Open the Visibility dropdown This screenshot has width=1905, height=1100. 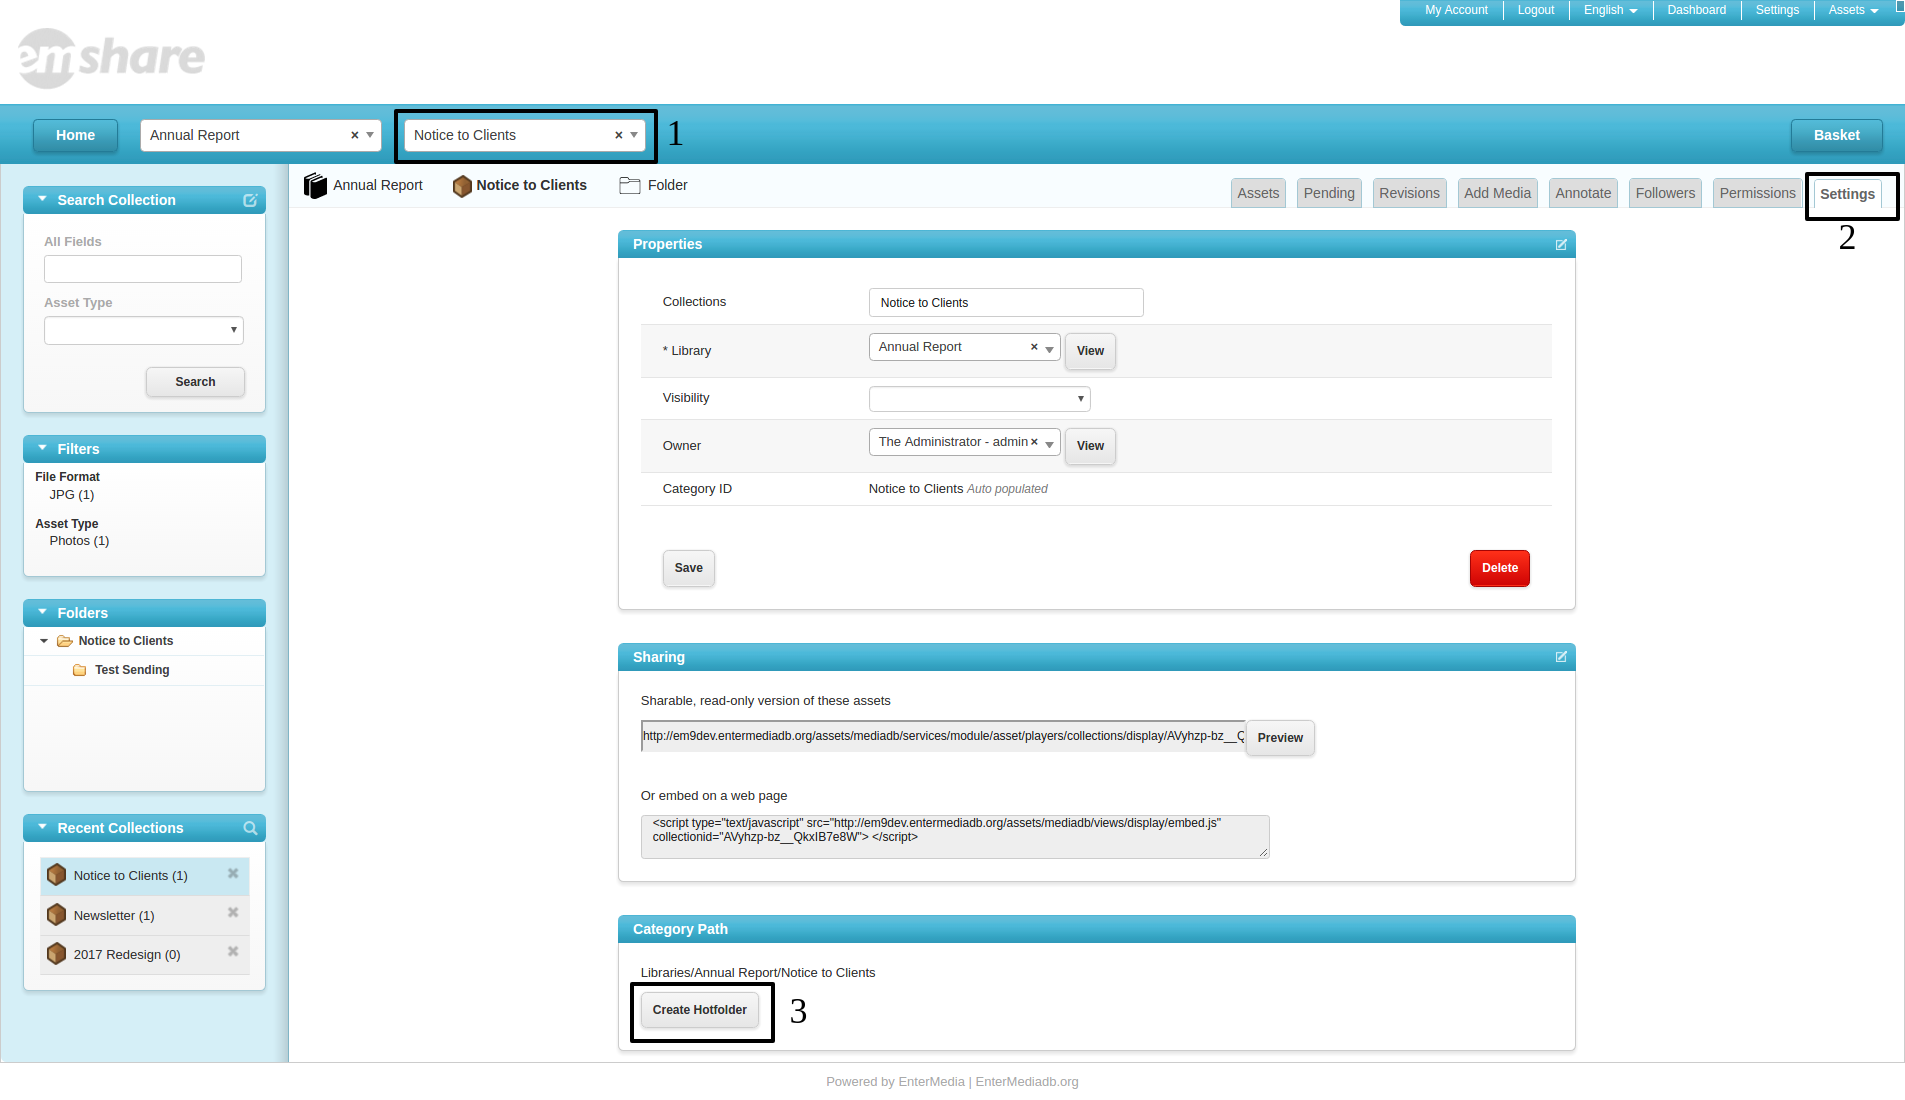[x=980, y=399]
